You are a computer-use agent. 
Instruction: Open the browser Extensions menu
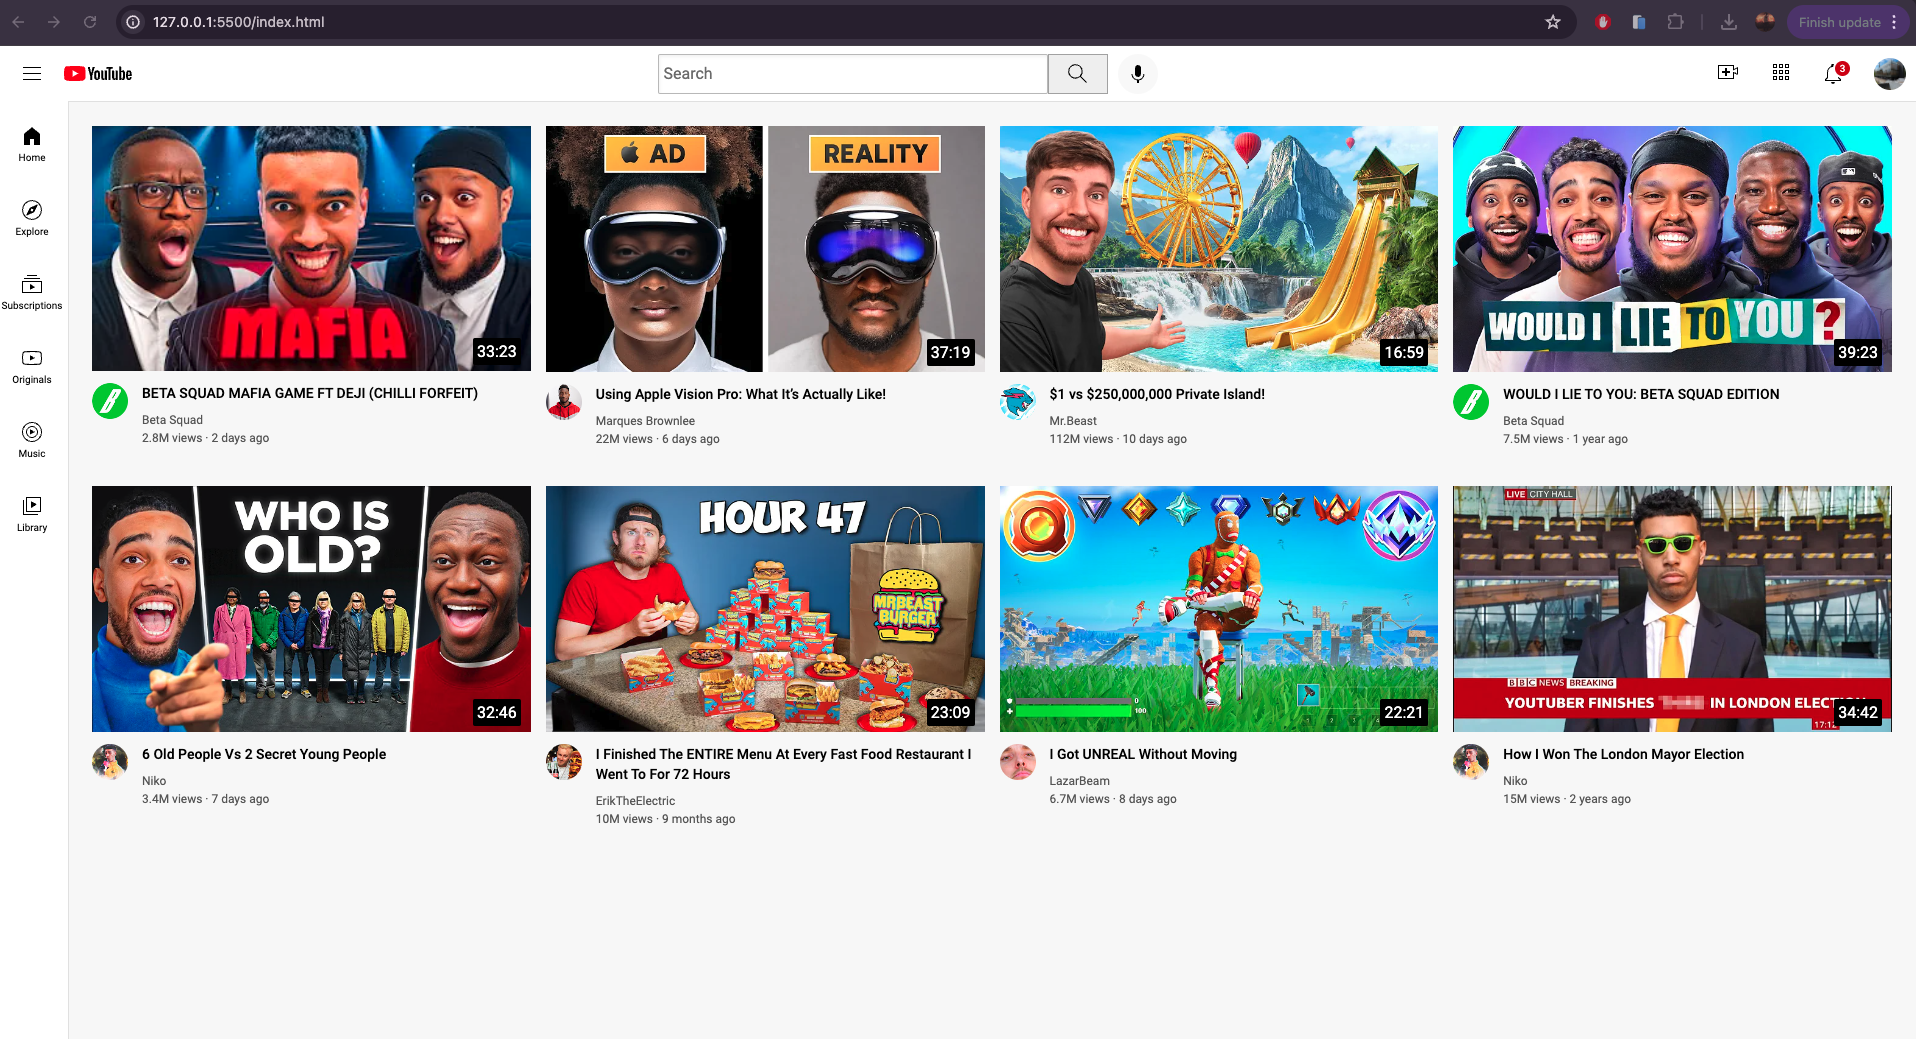(x=1675, y=22)
